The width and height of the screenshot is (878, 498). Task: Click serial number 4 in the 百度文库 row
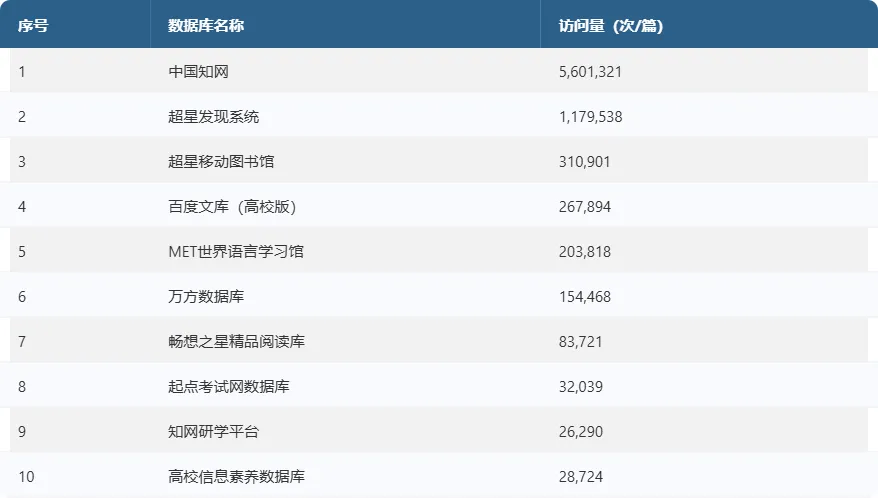tap(22, 207)
